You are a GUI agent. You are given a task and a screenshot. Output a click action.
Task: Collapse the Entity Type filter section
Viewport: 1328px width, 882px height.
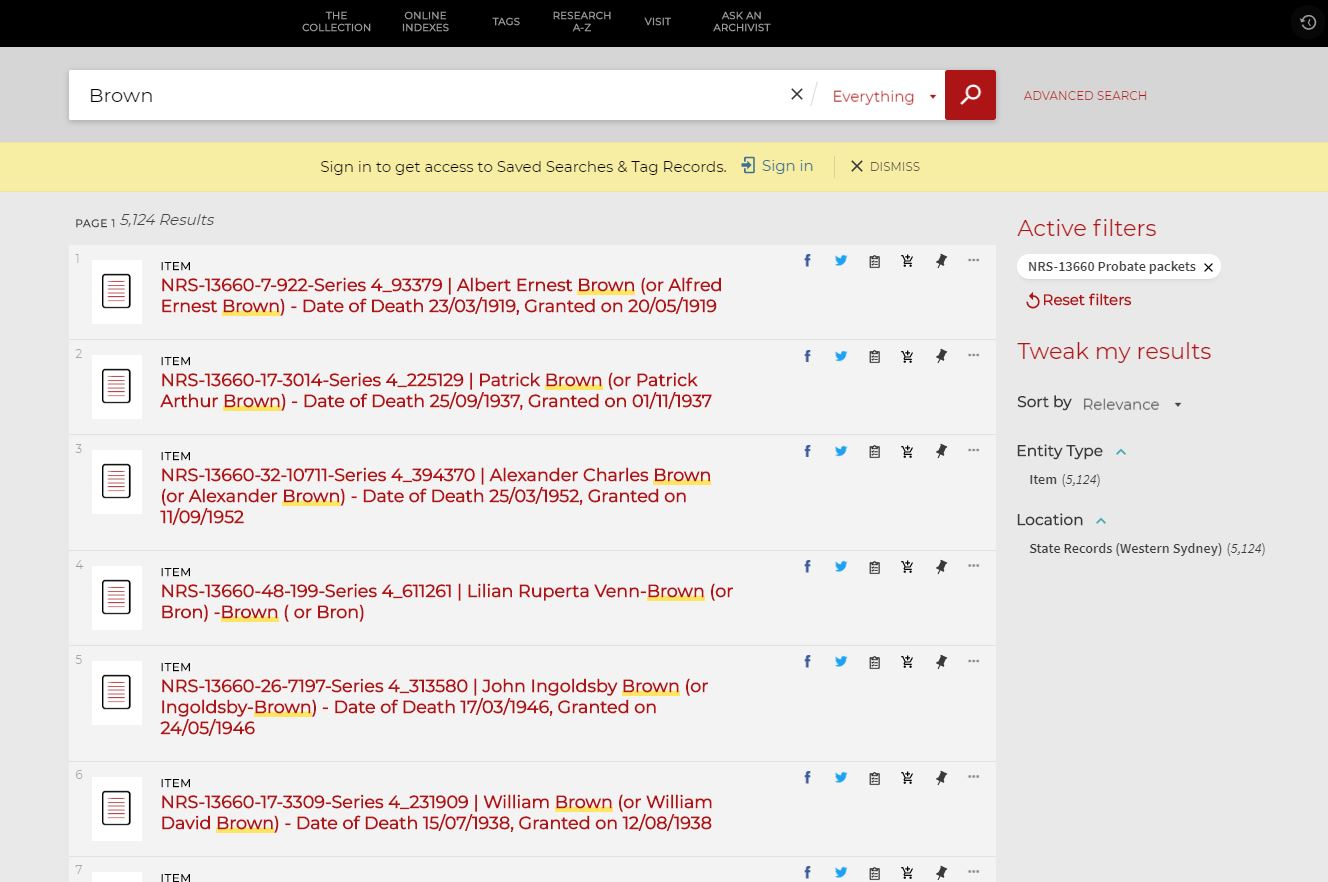pyautogui.click(x=1121, y=452)
